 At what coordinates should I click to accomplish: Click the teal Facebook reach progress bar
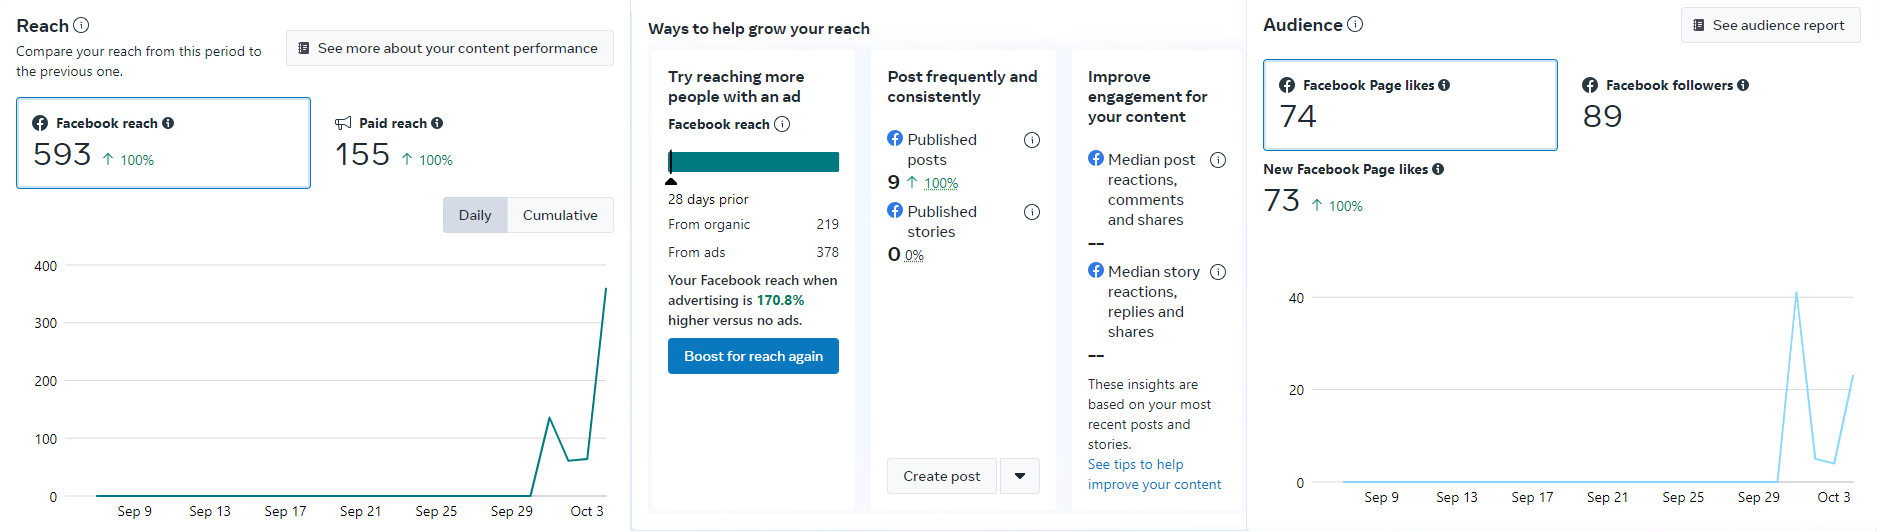(753, 162)
